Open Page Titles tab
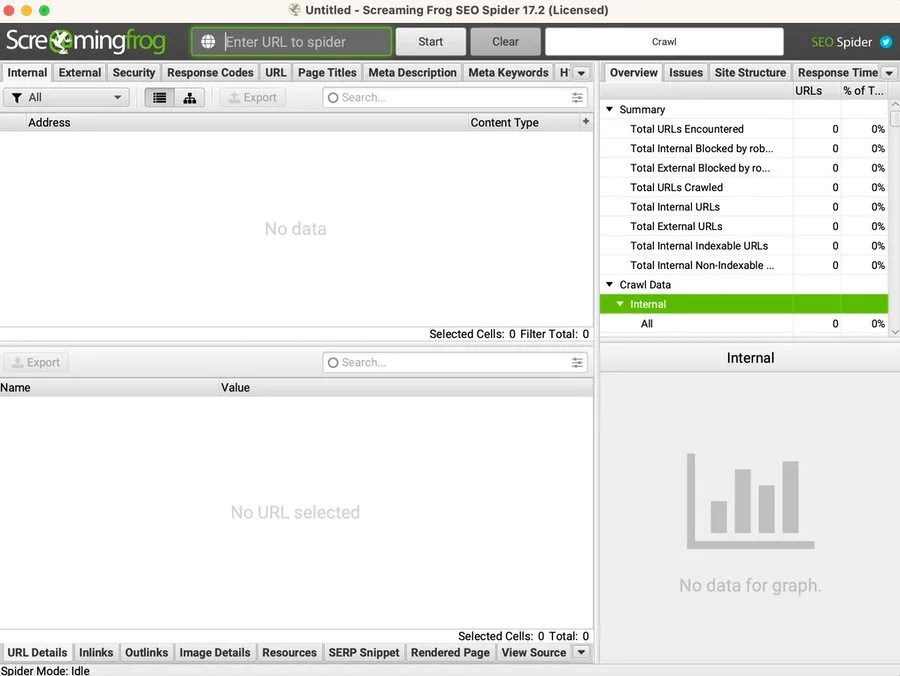The image size is (900, 676). [x=327, y=73]
